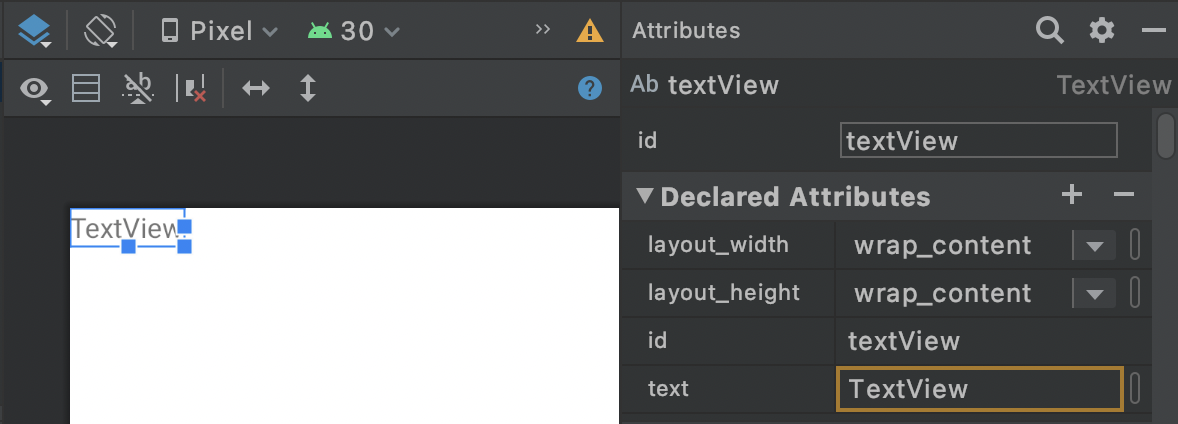Remove attribute using minus button
The height and width of the screenshot is (424, 1178).
pyautogui.click(x=1124, y=195)
